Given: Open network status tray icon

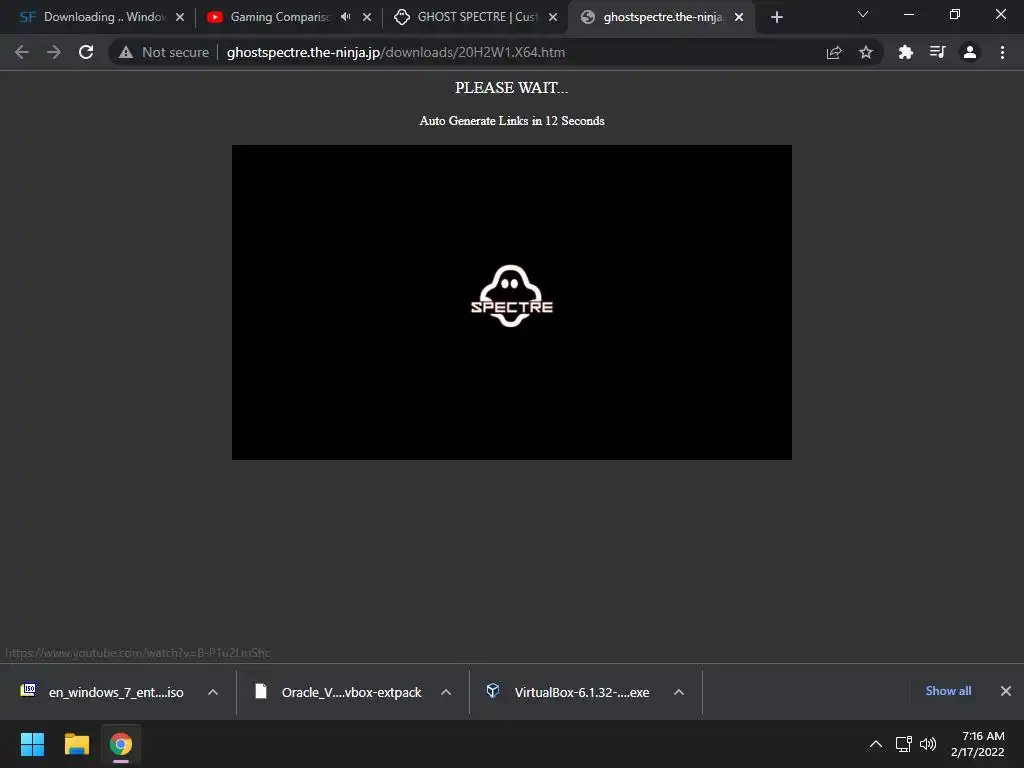Looking at the screenshot, I should [x=904, y=744].
